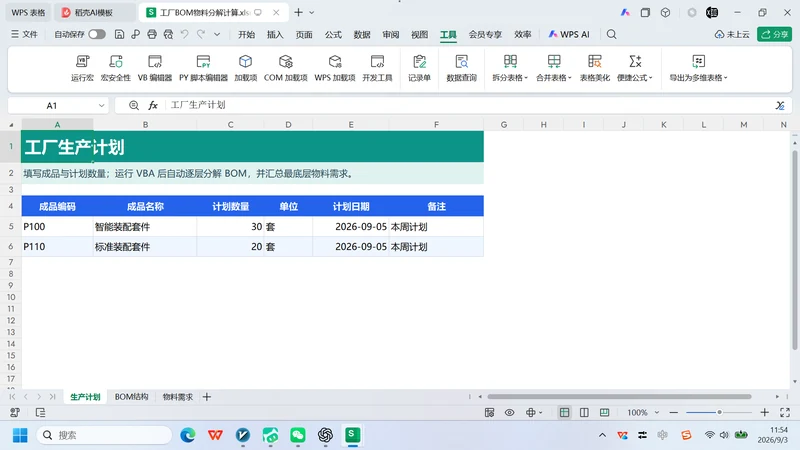Apply 表格美化 table beautify
800x450 pixels.
594,68
